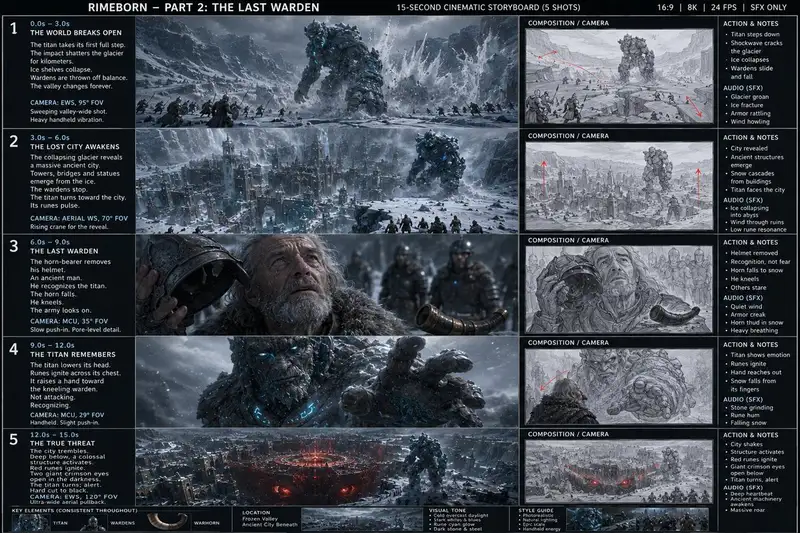Select the TITAN key element thumbnail

coord(31,523)
